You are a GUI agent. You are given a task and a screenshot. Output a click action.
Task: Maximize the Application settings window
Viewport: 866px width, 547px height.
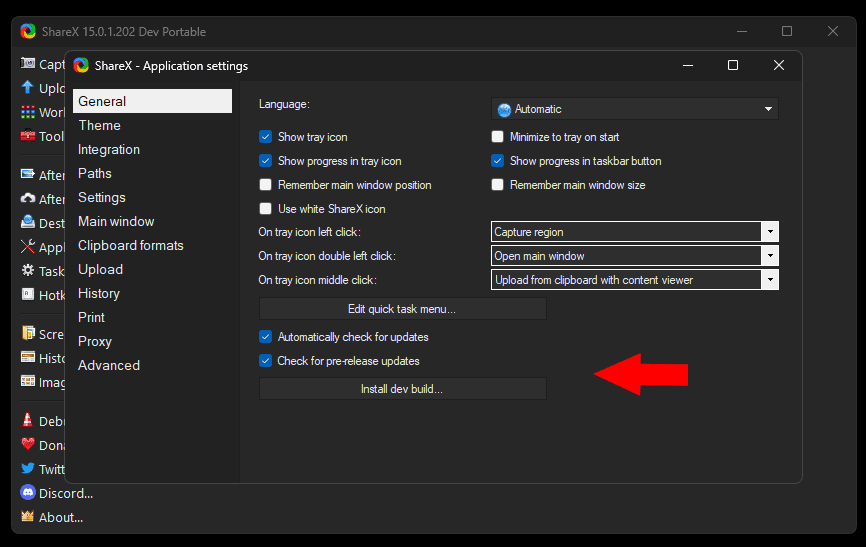[x=733, y=65]
